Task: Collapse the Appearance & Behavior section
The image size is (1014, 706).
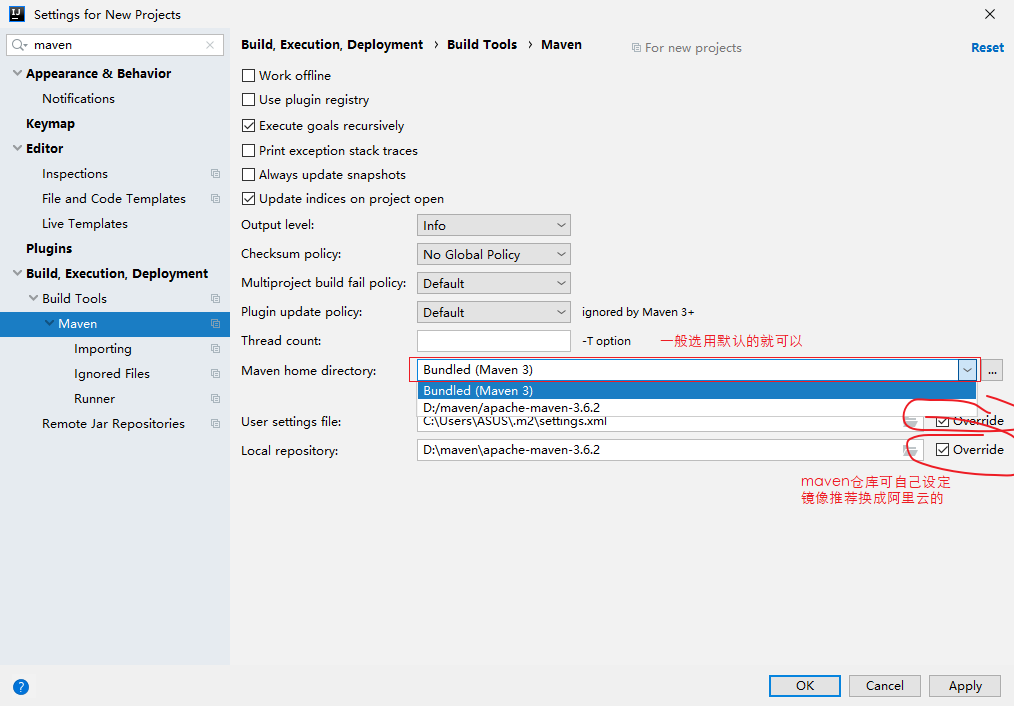Action: [17, 73]
